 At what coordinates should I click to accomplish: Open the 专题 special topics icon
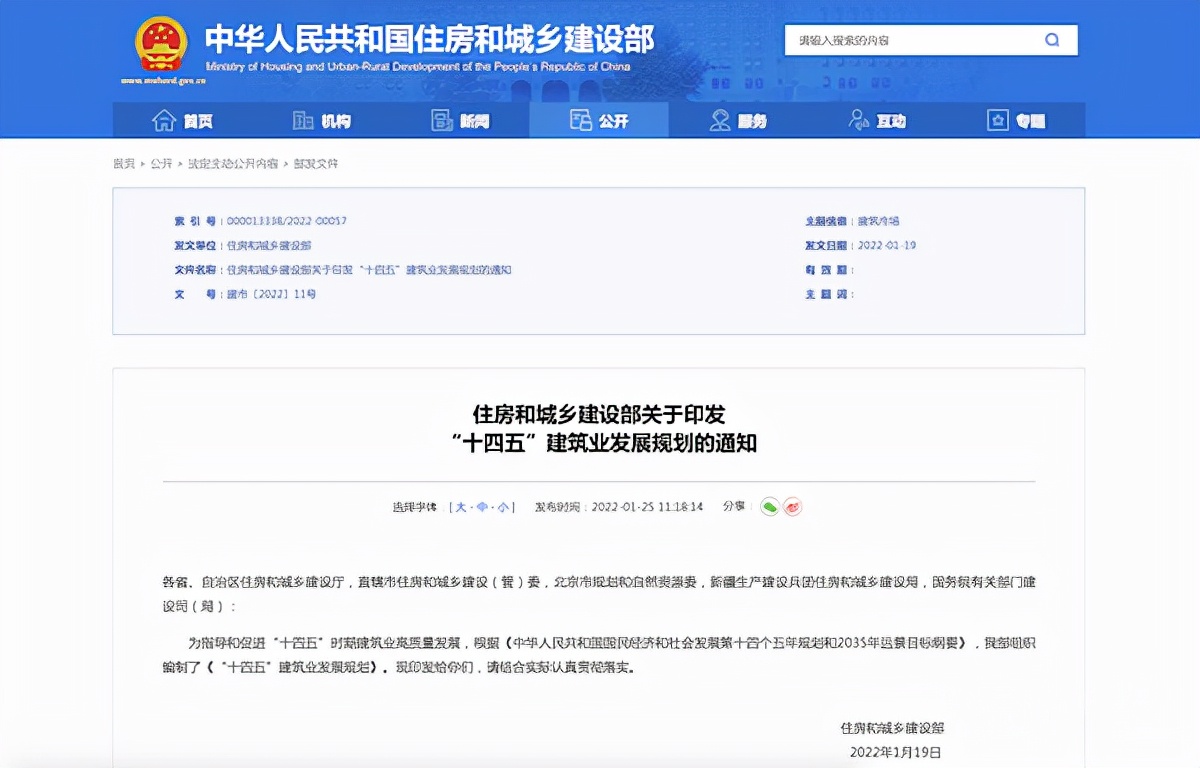coord(996,119)
